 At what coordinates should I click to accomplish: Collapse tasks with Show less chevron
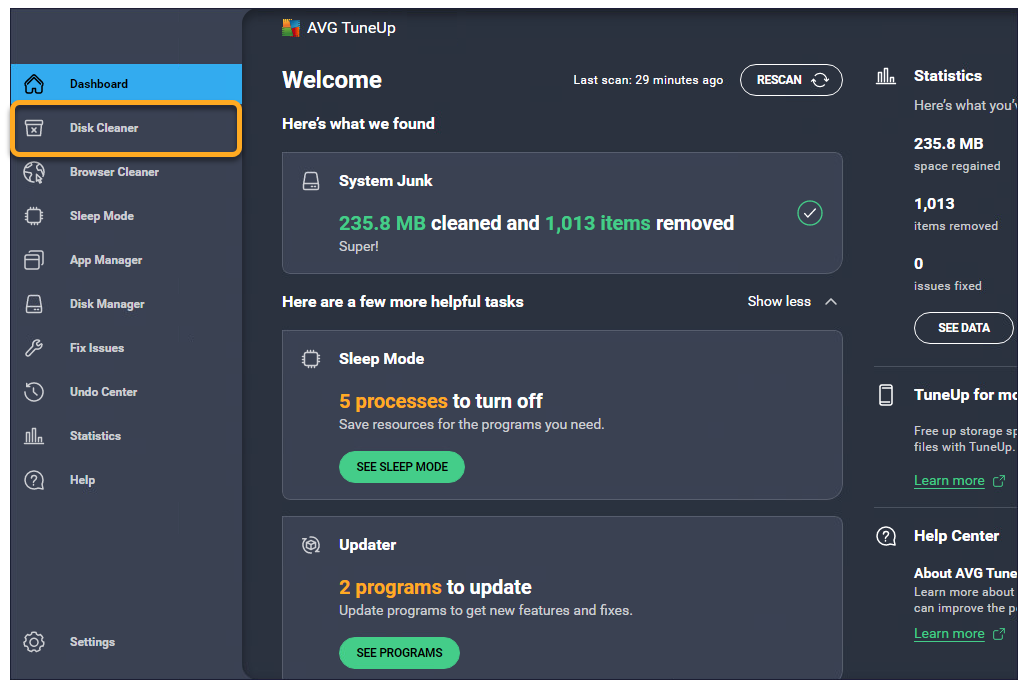click(830, 301)
